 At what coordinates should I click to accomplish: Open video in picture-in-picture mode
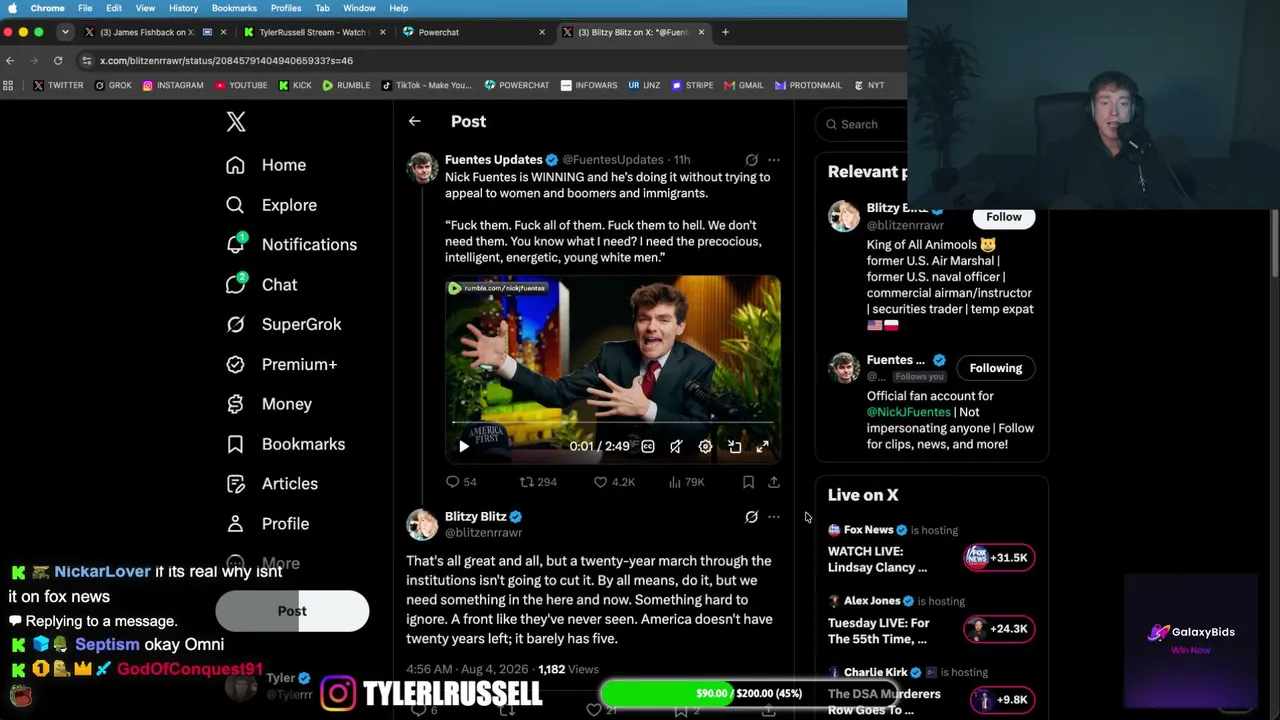coord(734,447)
